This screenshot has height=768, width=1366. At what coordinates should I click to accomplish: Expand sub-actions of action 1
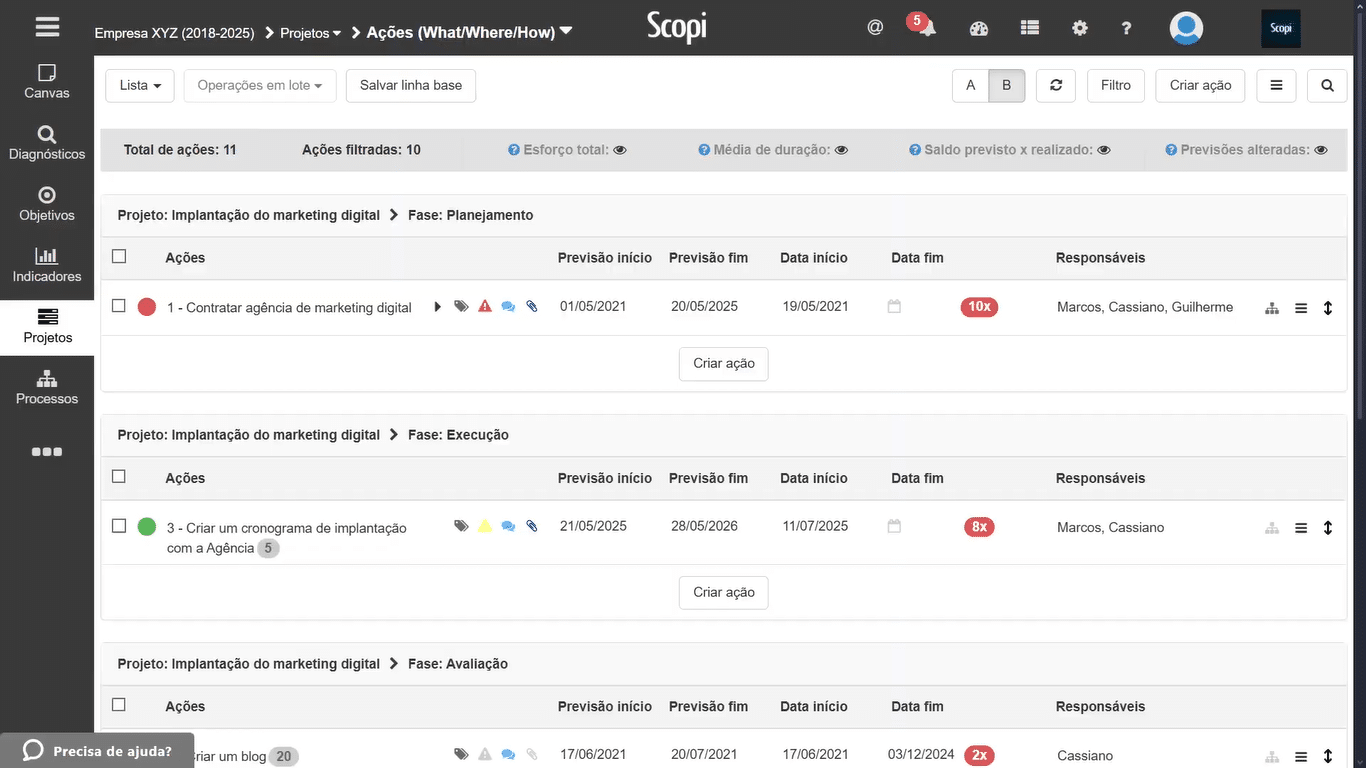[x=437, y=307]
